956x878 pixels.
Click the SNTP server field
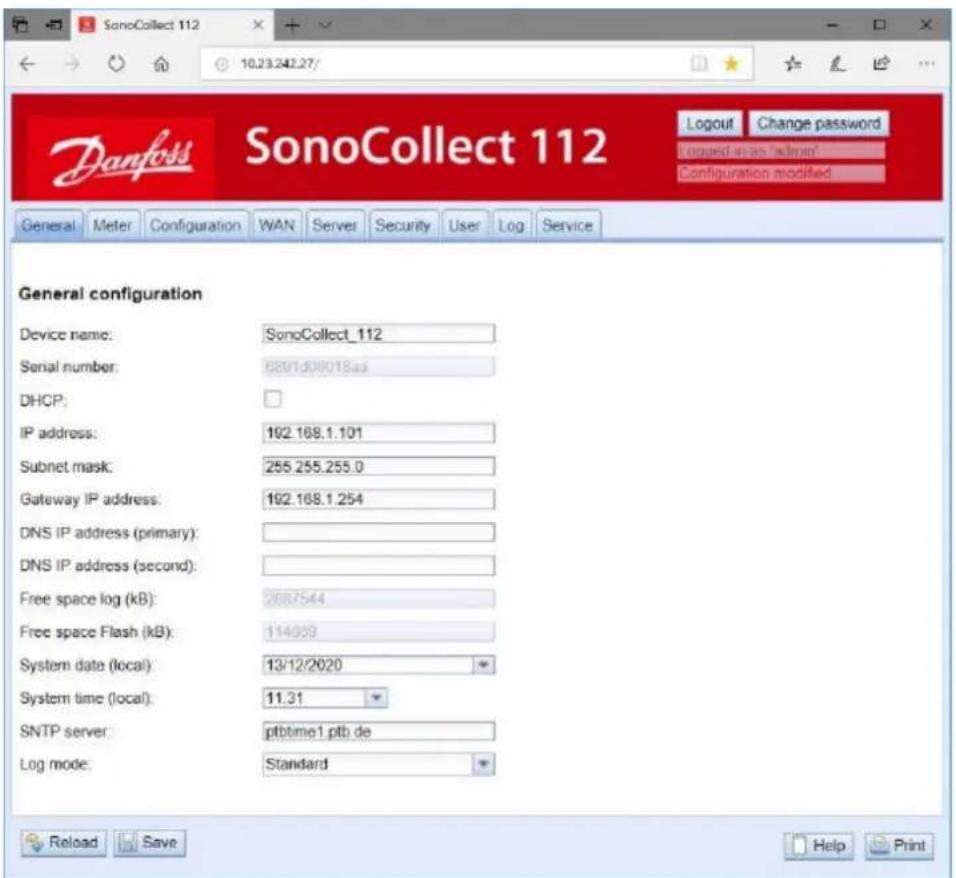coord(379,731)
